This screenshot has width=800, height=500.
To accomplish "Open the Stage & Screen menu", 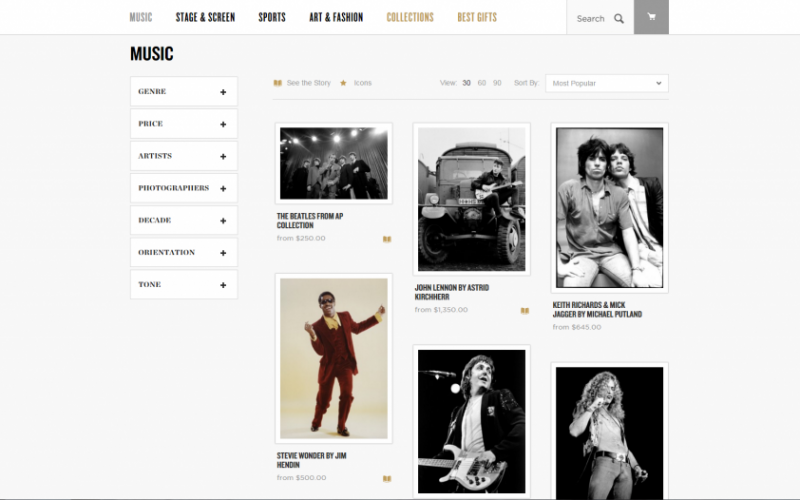I will coord(205,17).
